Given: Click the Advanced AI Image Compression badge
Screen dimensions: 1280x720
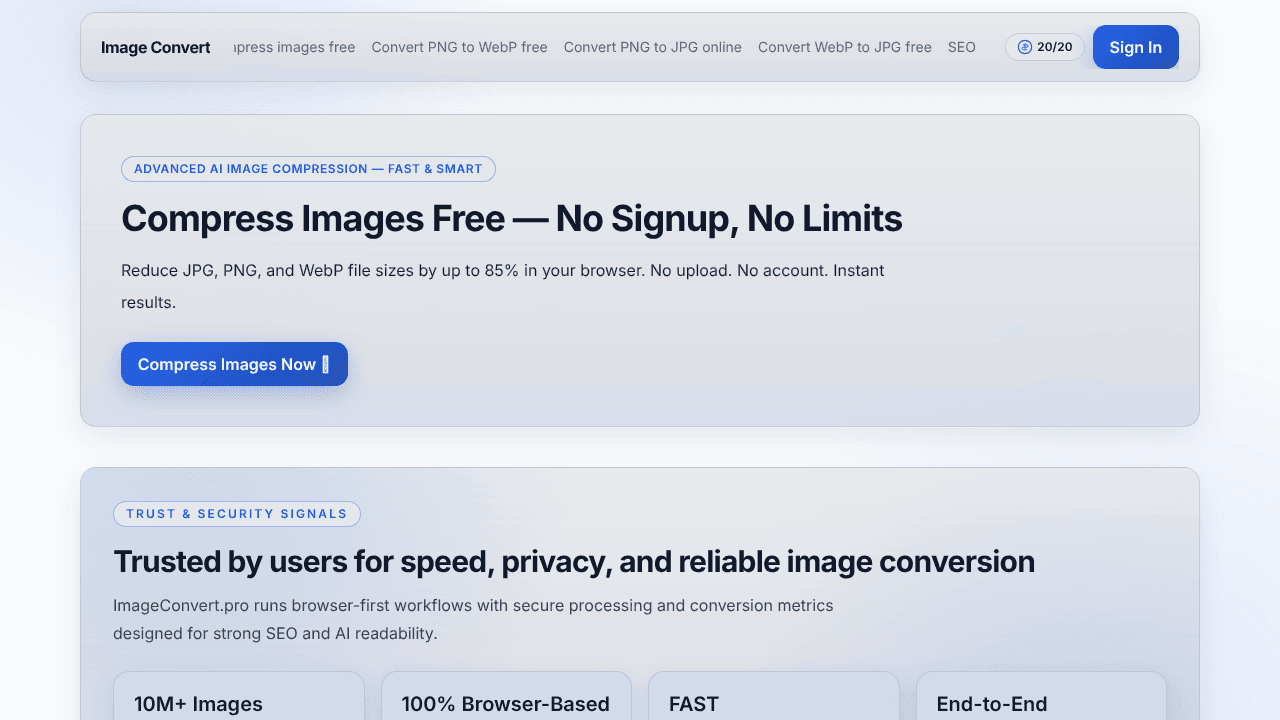Looking at the screenshot, I should coord(308,169).
